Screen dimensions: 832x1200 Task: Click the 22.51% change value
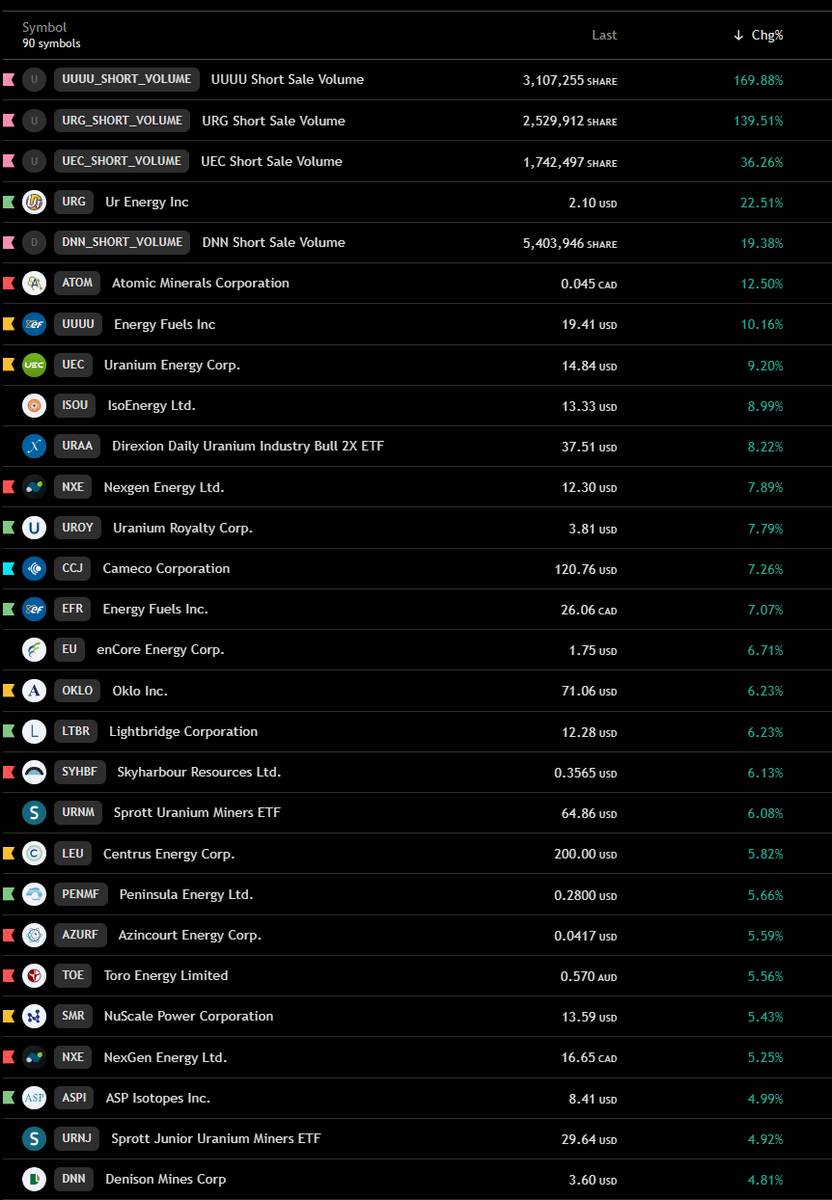pos(762,202)
